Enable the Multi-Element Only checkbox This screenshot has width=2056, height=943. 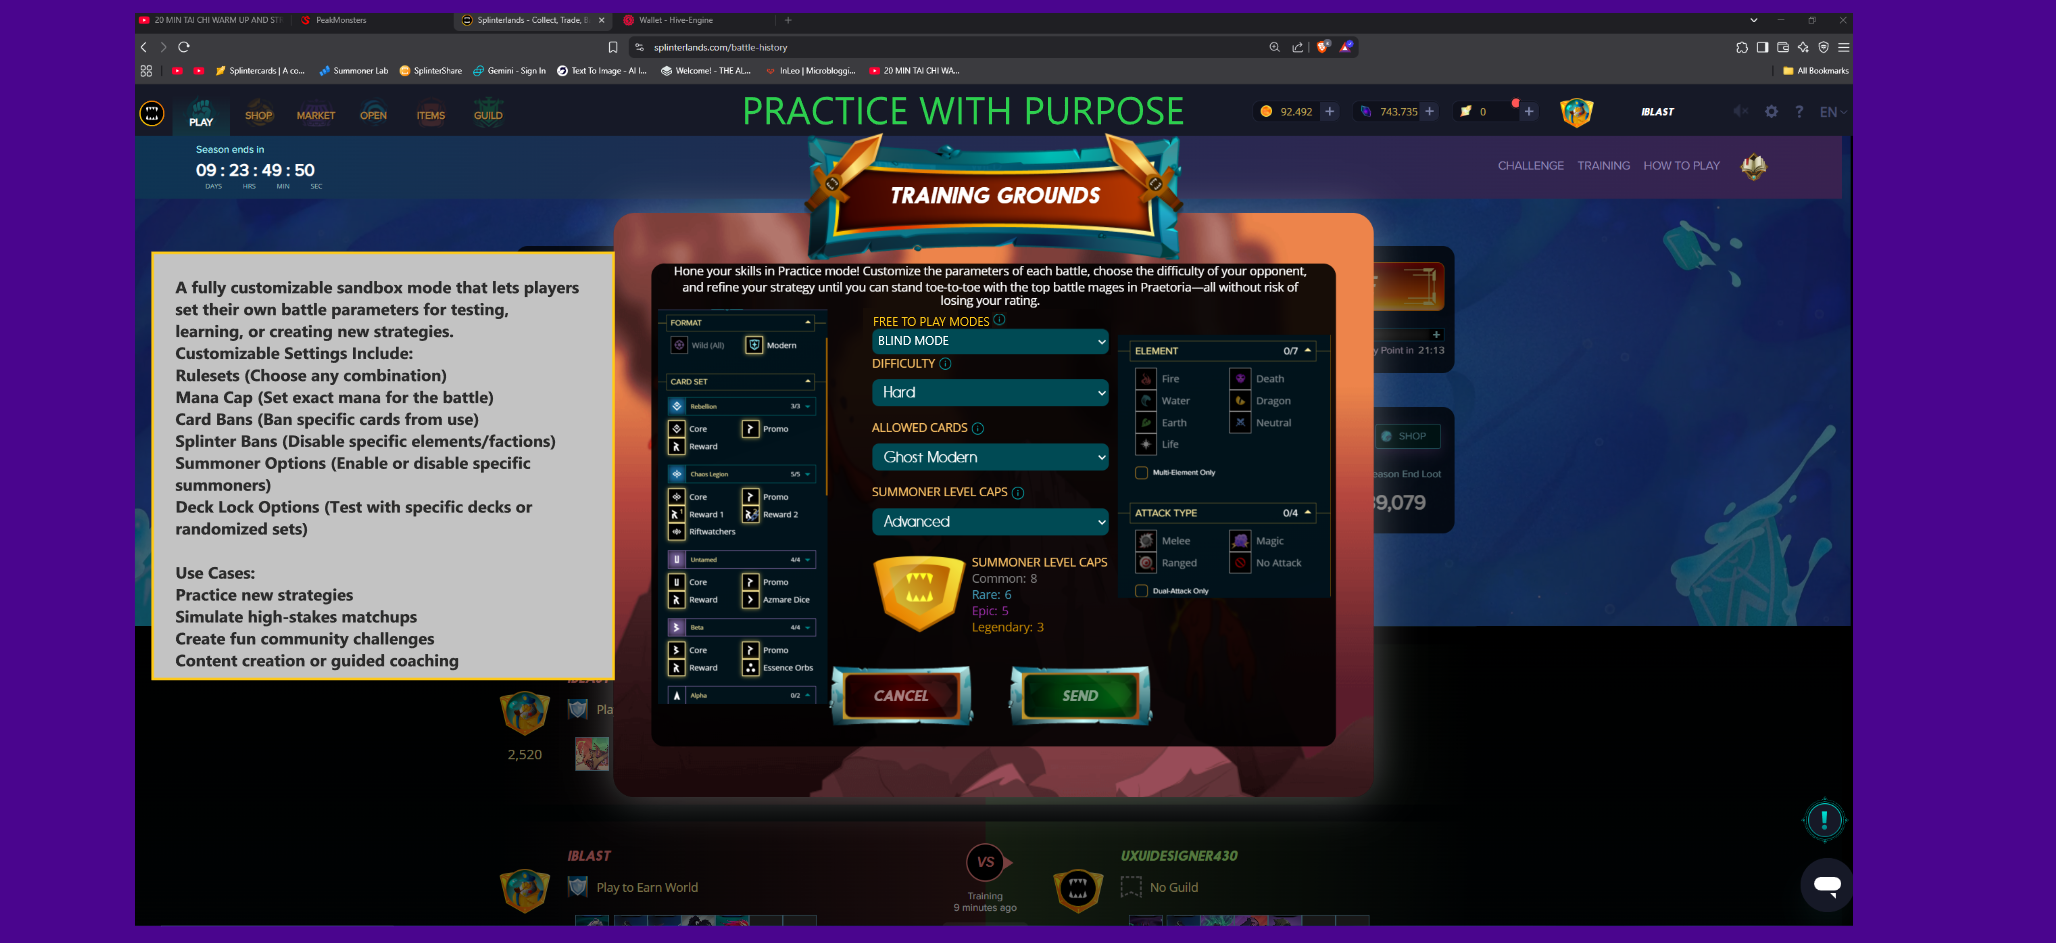[x=1141, y=473]
